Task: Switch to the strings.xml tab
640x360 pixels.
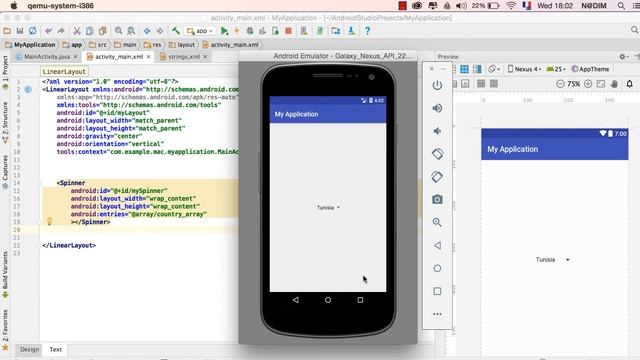Action: tap(184, 57)
